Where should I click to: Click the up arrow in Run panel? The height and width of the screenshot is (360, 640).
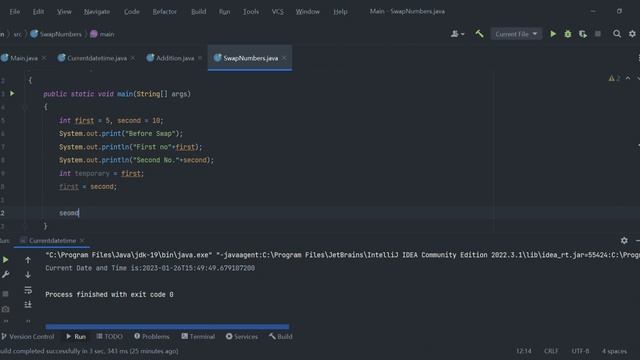(x=28, y=260)
